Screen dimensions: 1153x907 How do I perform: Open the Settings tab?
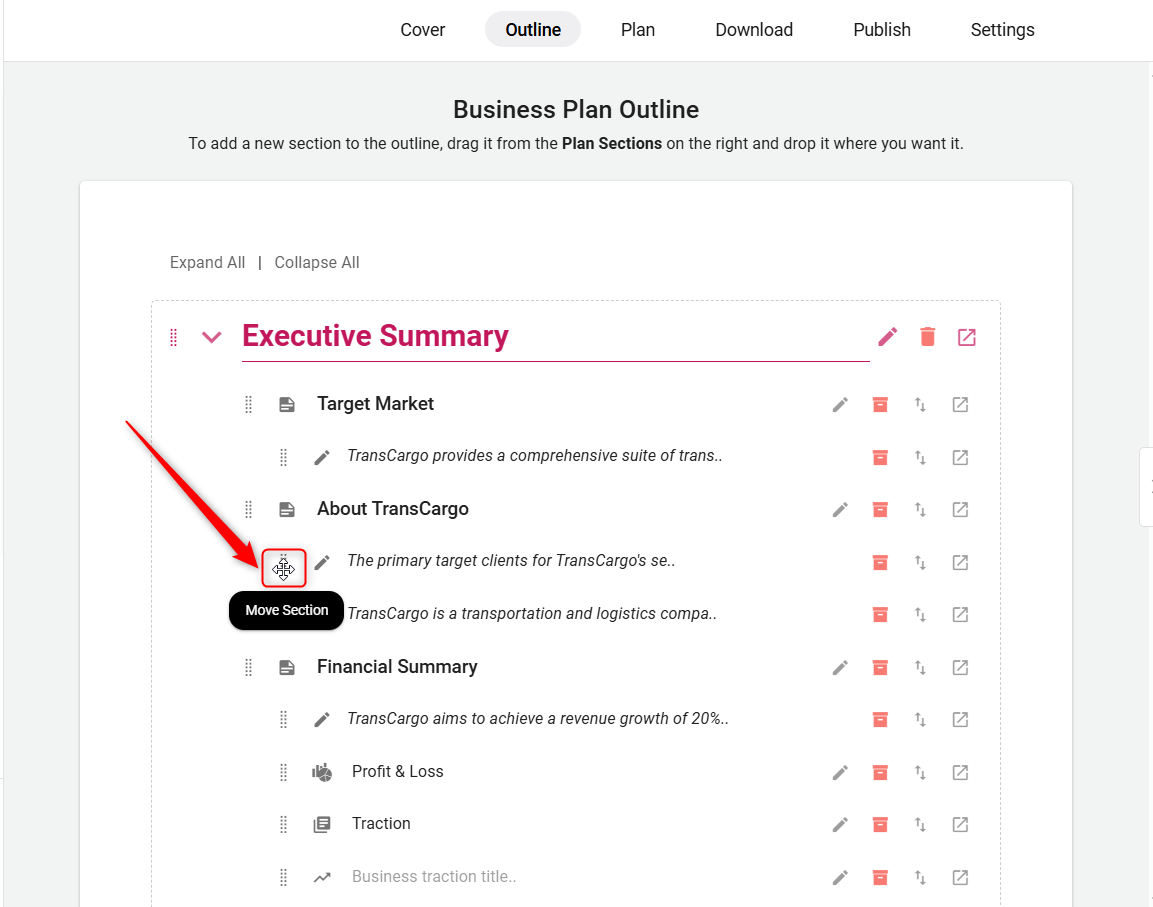[x=1002, y=30]
